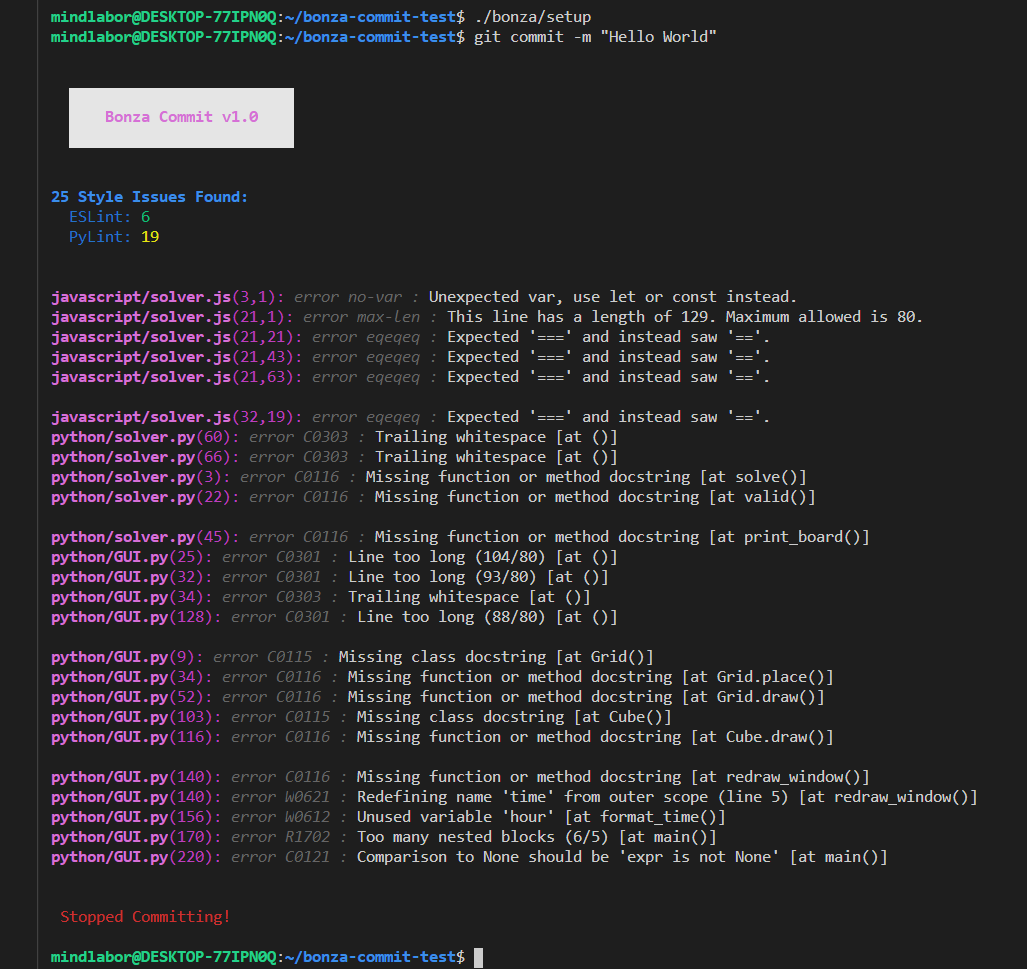This screenshot has height=969, width=1027.
Task: Click python/GUI.py(116) Cube.draw() docstring error
Action: click(x=442, y=736)
